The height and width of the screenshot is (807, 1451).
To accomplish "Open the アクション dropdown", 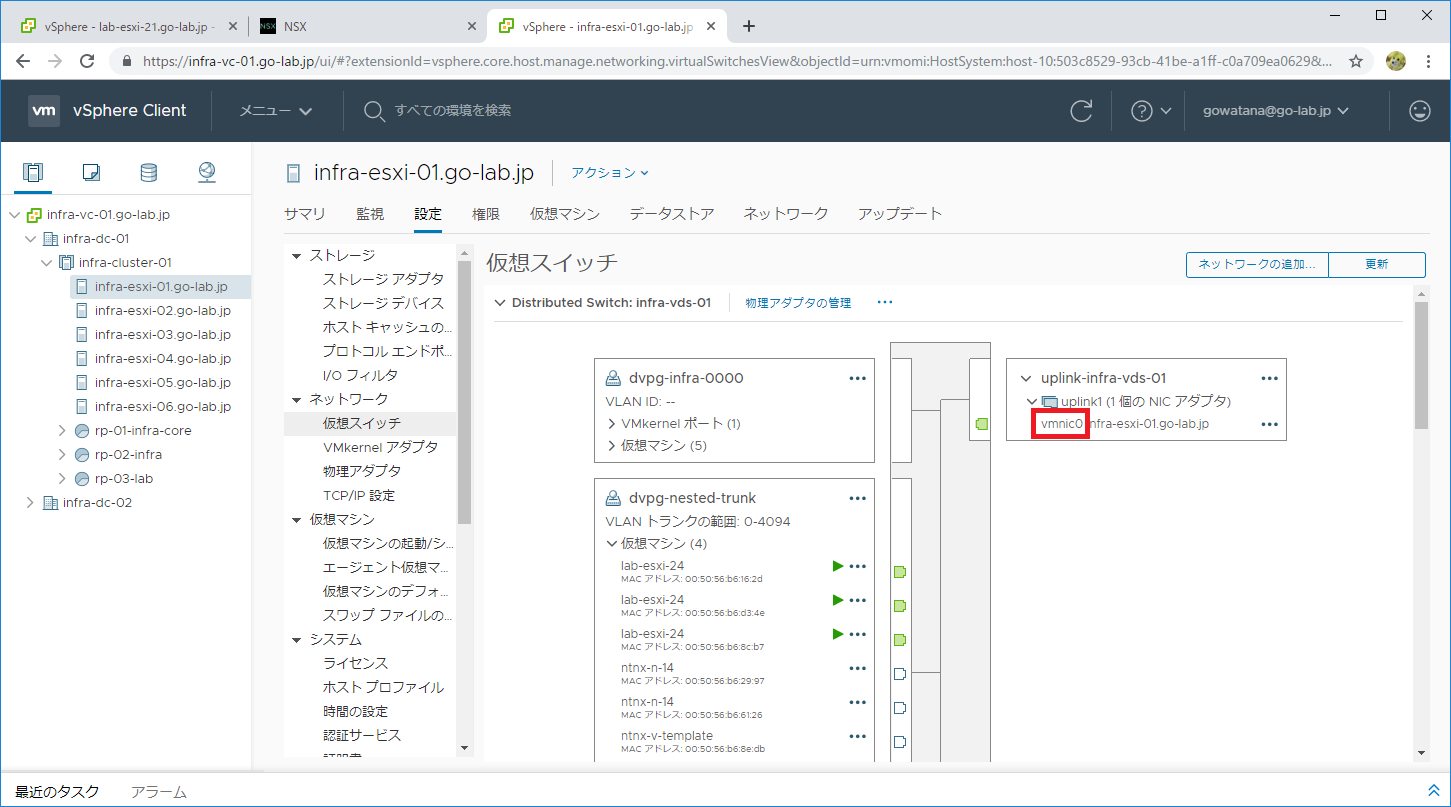I will [610, 172].
